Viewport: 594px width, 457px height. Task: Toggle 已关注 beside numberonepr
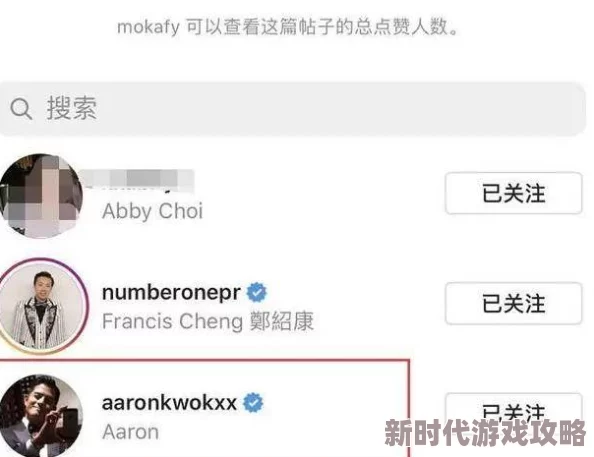[x=514, y=303]
